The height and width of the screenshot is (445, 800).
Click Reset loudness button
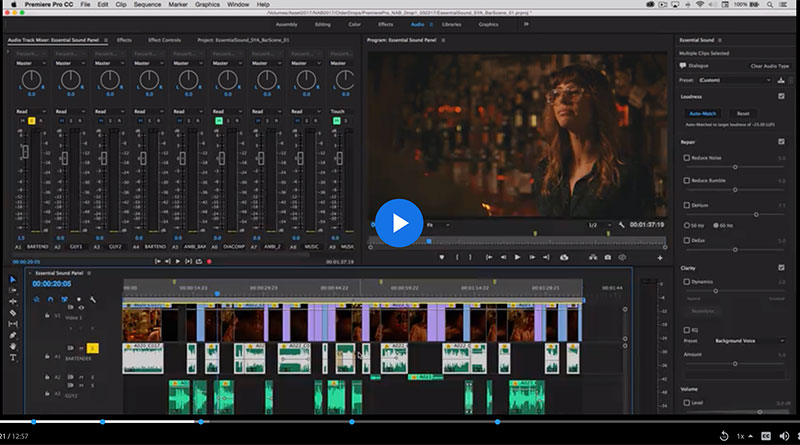click(743, 113)
